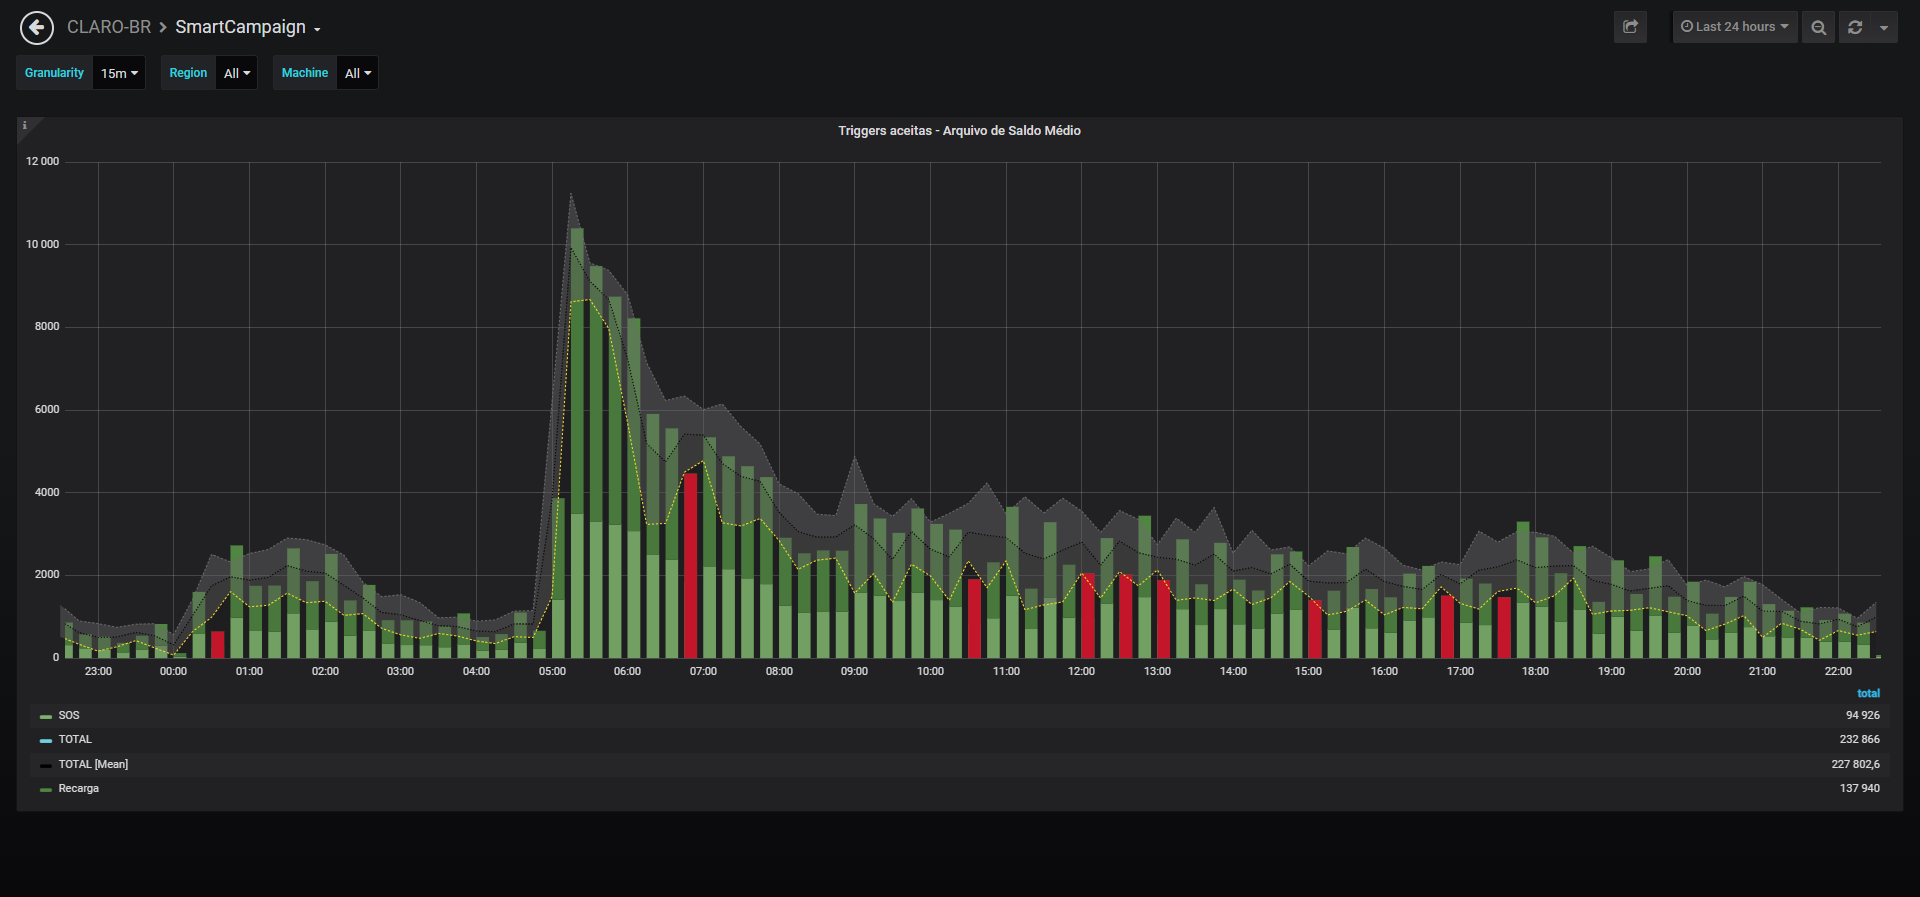This screenshot has width=1920, height=897.
Task: Click the Recarga total value 137 940
Action: tap(1859, 788)
